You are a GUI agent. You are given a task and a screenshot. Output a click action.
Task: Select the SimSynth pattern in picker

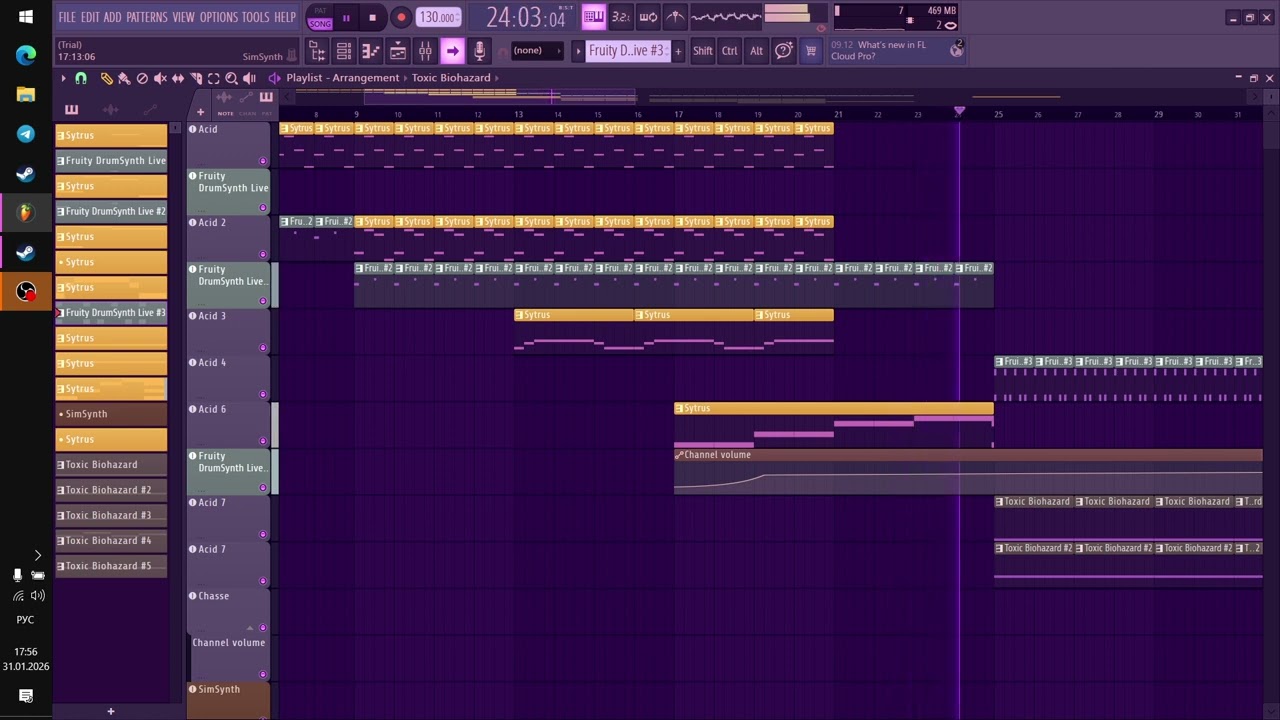click(111, 414)
